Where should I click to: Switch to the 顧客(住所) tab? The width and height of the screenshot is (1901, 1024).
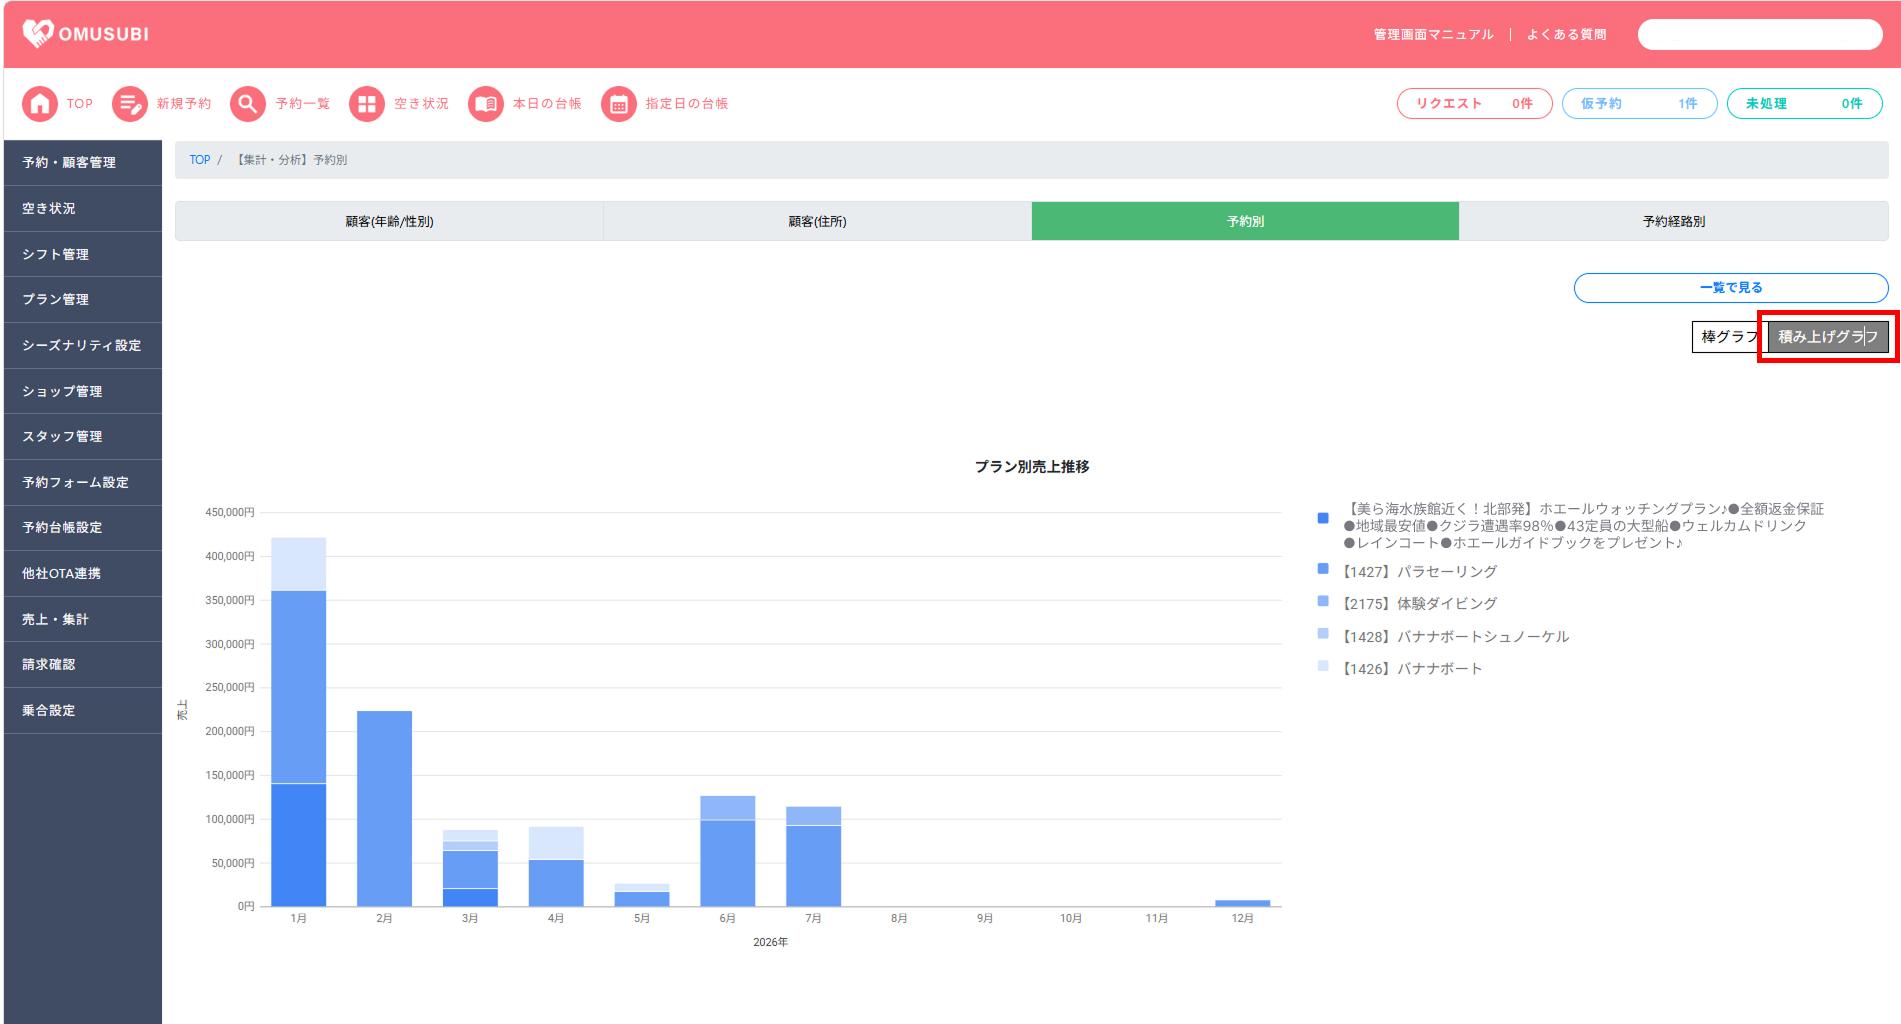pyautogui.click(x=817, y=221)
